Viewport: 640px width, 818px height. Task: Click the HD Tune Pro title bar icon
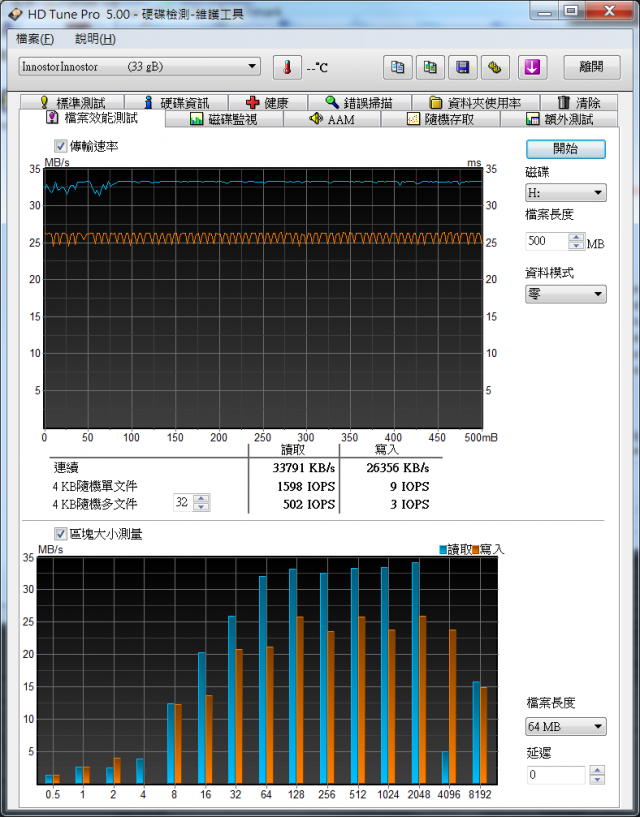tap(16, 14)
